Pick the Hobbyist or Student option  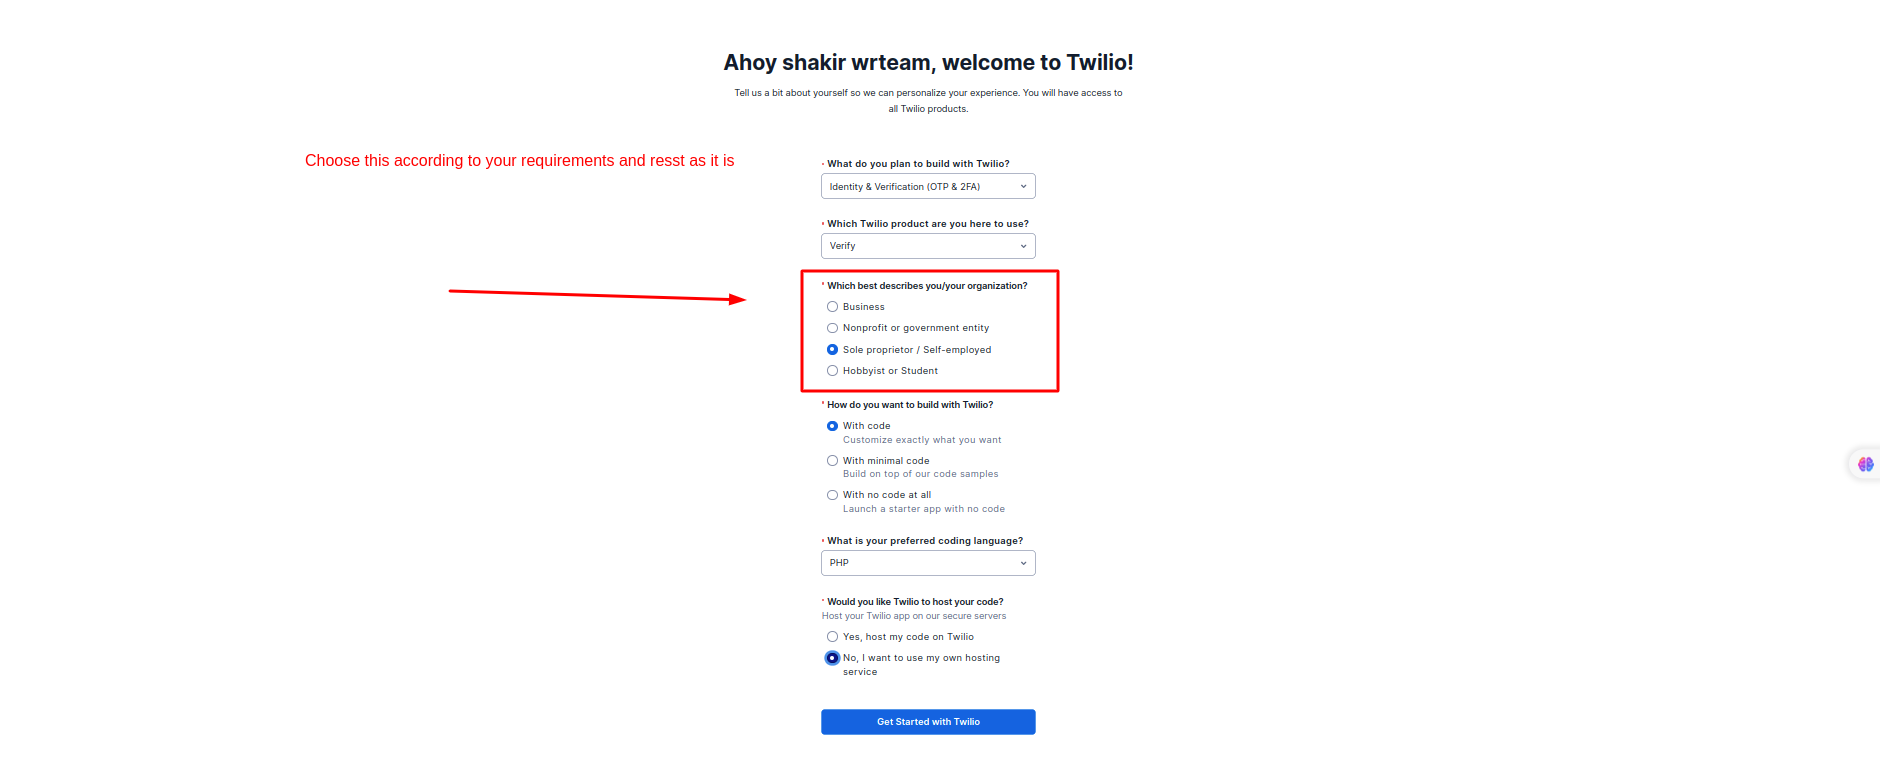[x=832, y=370]
